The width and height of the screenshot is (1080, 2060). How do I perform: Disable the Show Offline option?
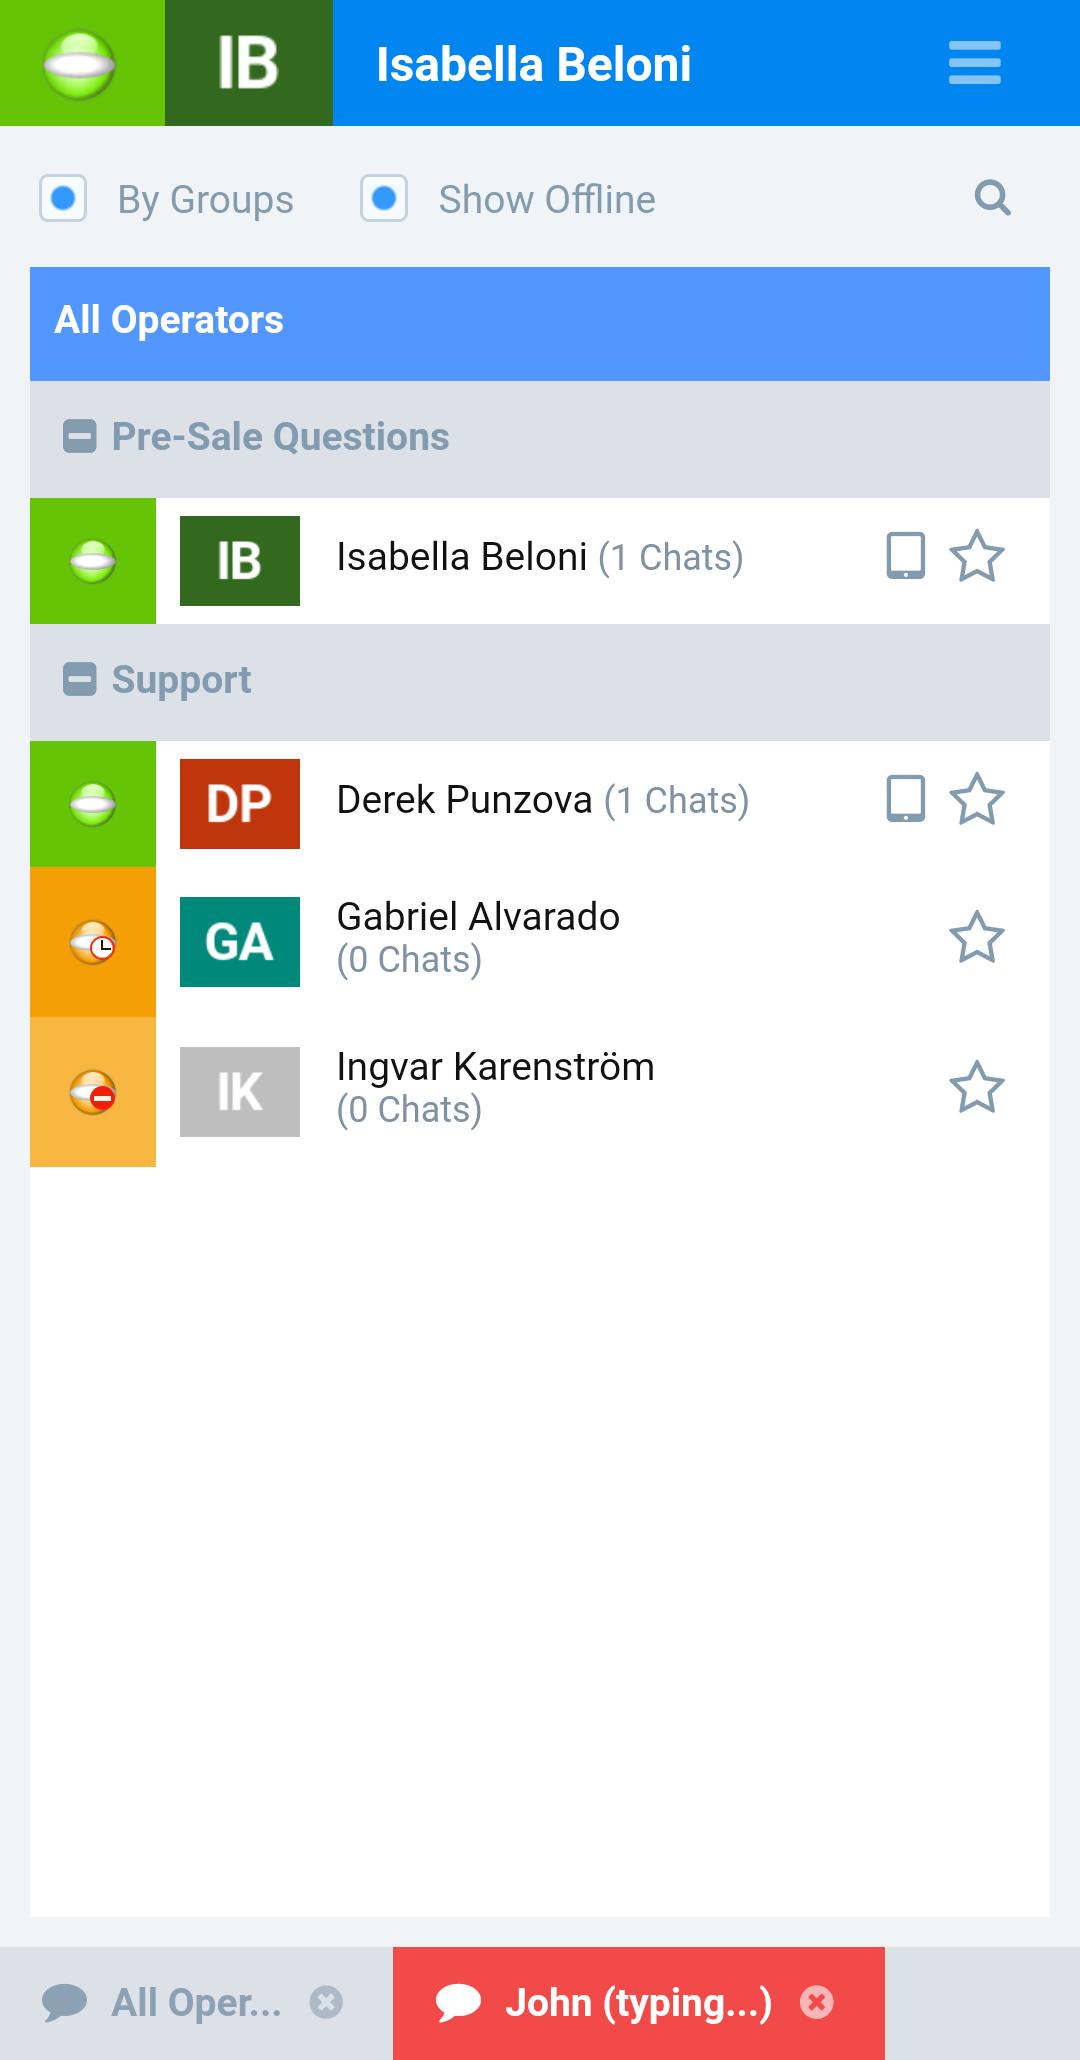(384, 198)
